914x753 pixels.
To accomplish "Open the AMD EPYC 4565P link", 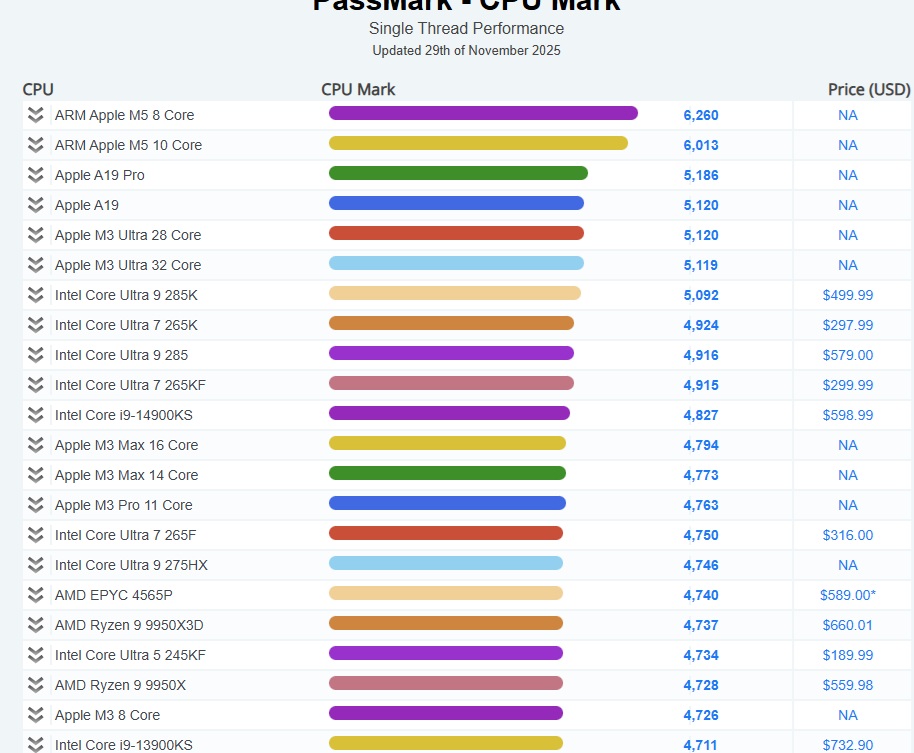I will point(114,595).
